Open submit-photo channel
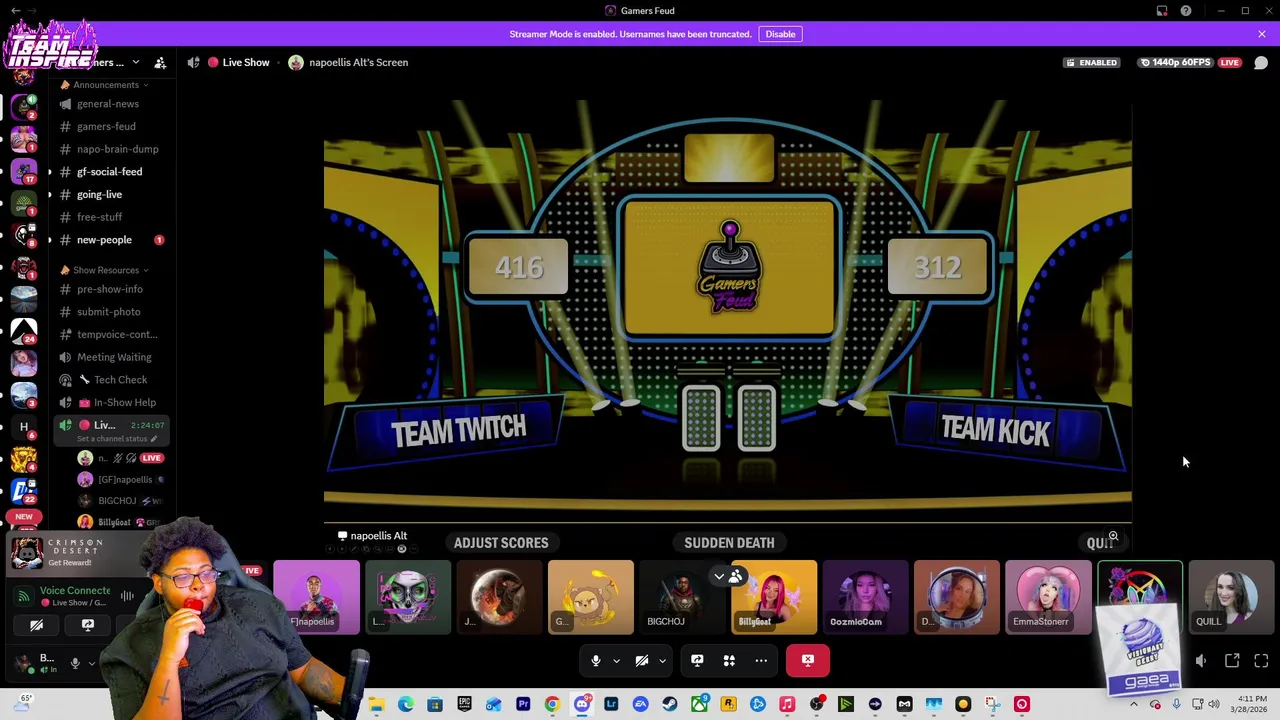 pos(110,312)
